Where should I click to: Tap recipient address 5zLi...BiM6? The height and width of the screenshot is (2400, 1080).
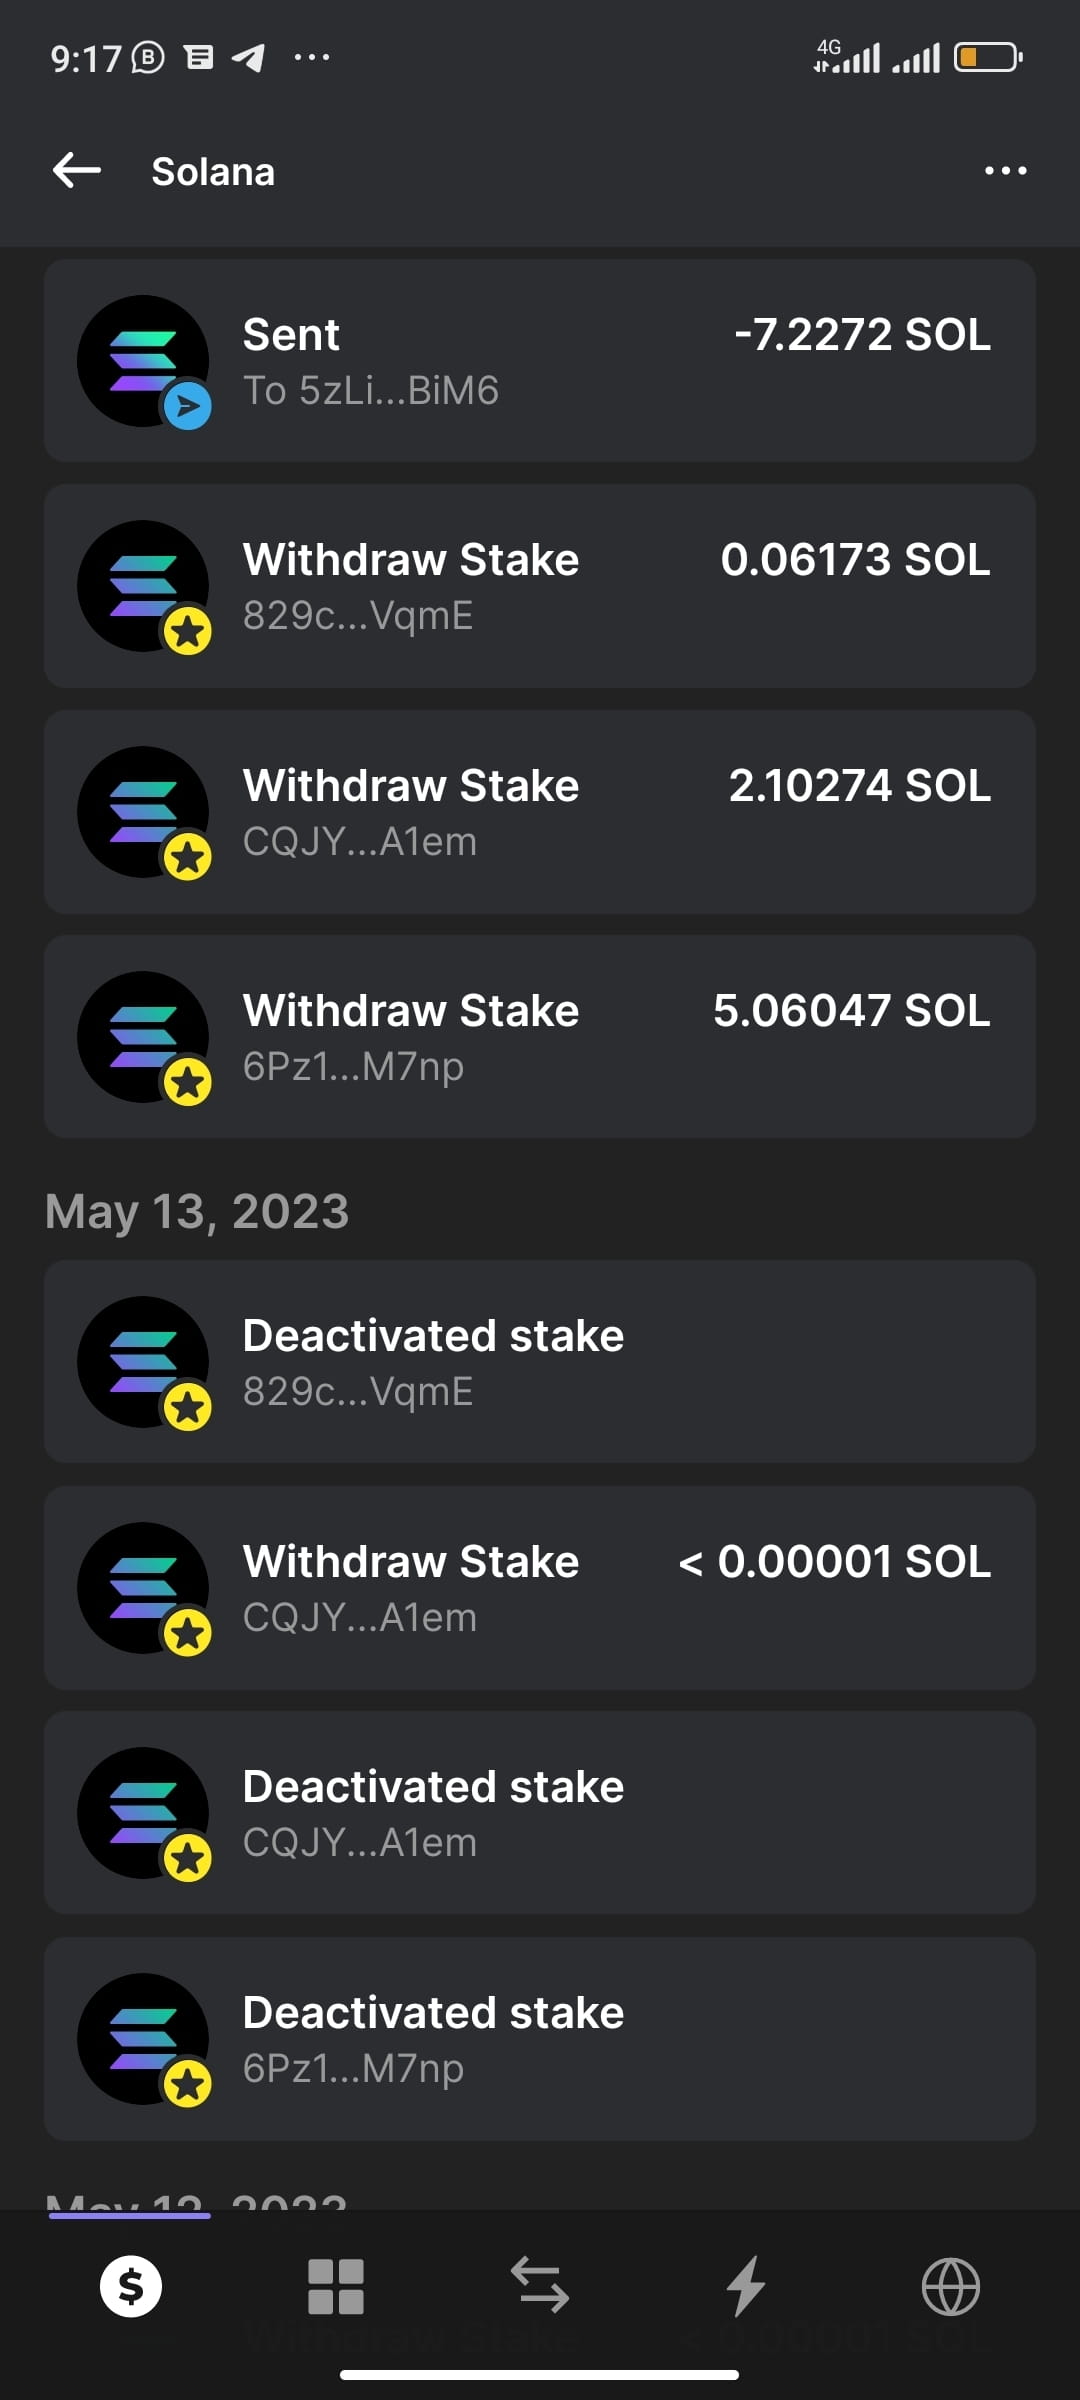click(x=371, y=391)
